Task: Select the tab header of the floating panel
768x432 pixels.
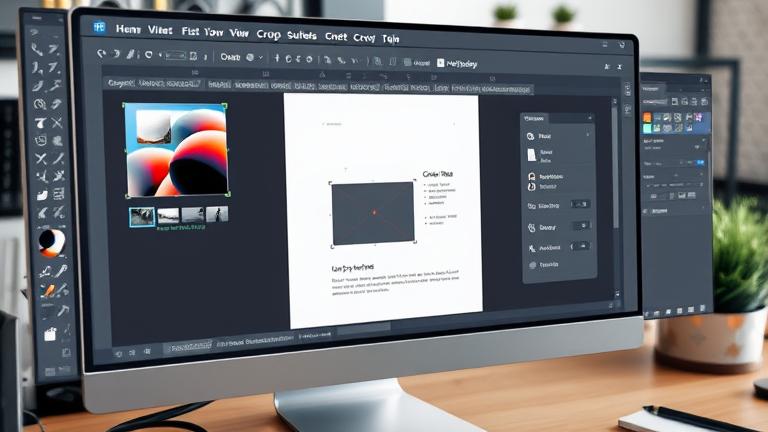Action: tap(534, 118)
